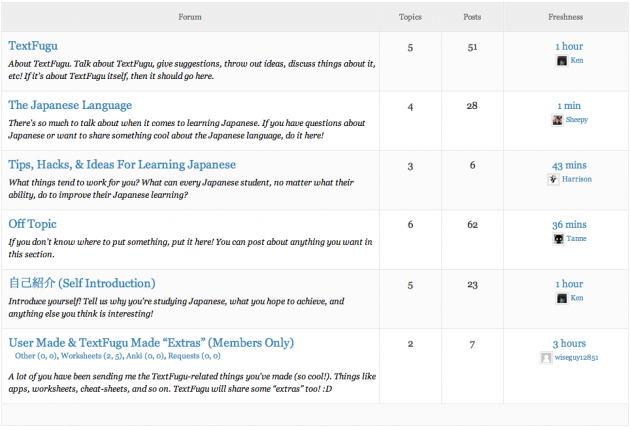Select posts count 6 in Tips, Hacks row
630x427 pixels.
click(472, 165)
